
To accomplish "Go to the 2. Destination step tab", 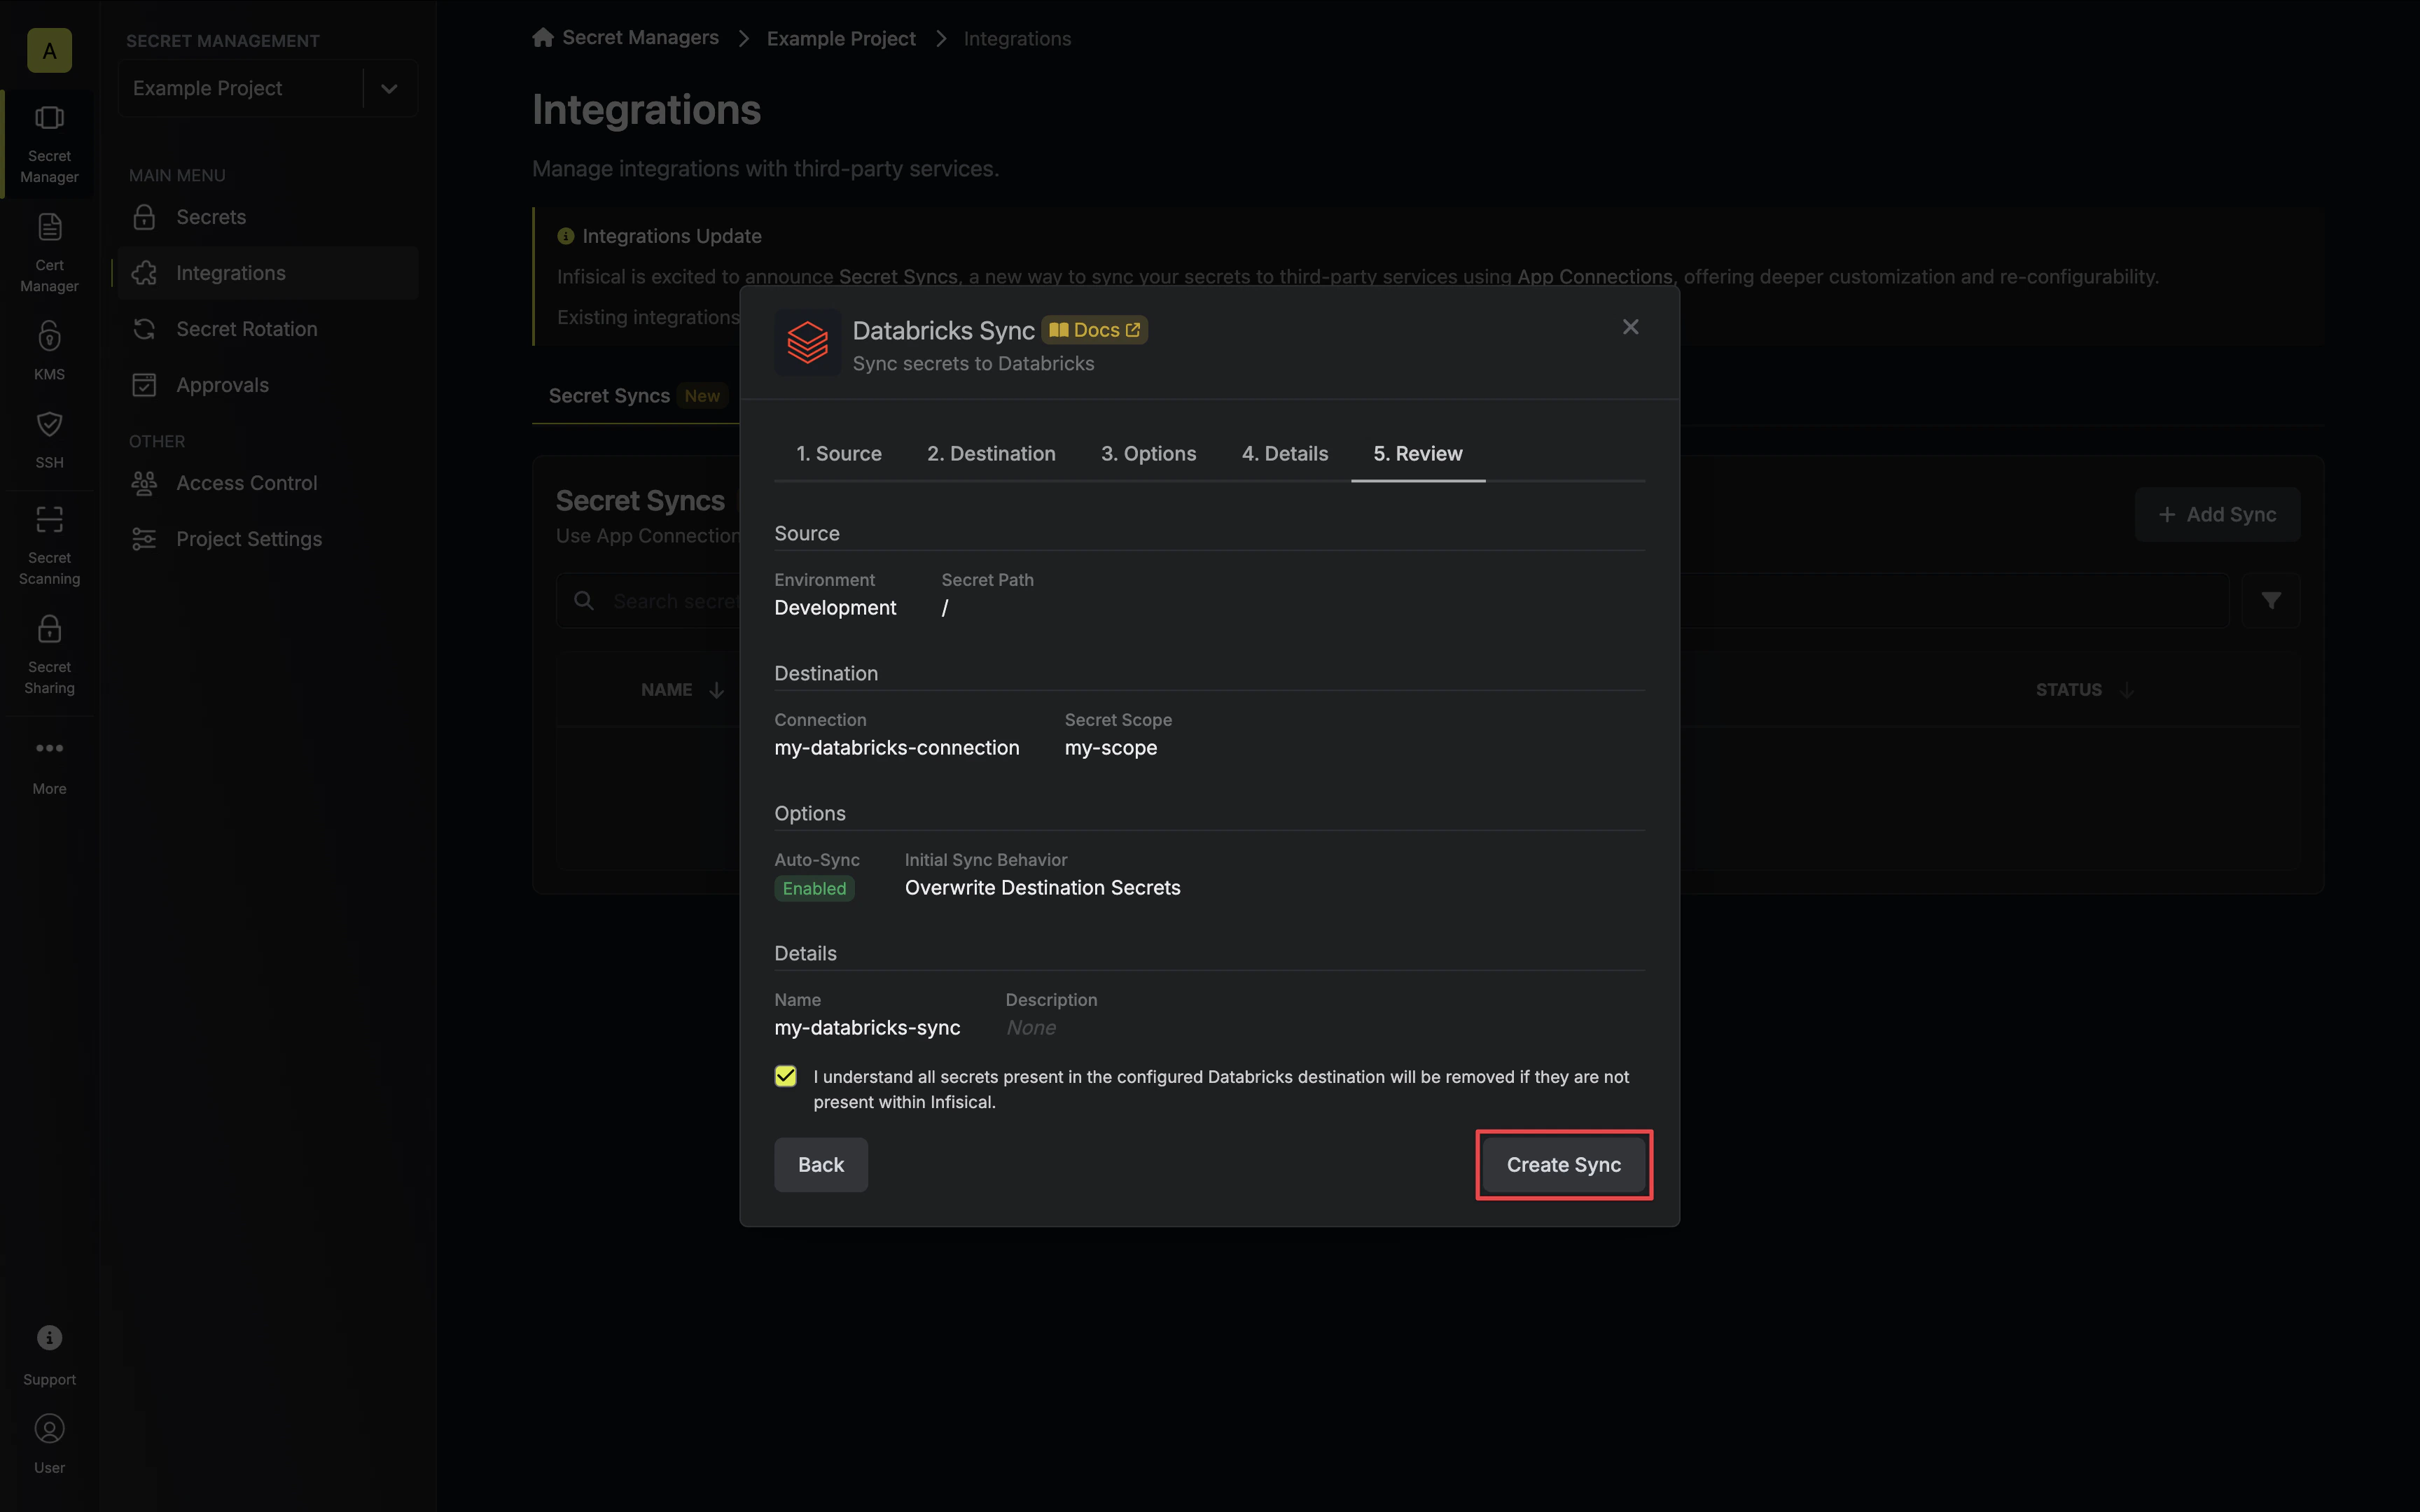I will [x=991, y=454].
